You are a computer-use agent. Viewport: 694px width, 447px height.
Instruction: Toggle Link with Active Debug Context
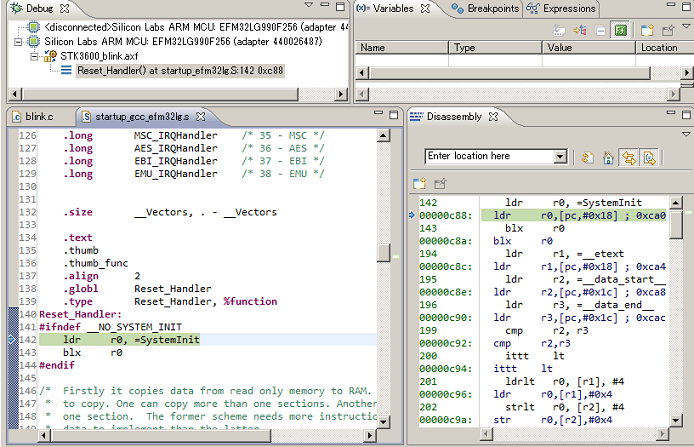pyautogui.click(x=629, y=158)
